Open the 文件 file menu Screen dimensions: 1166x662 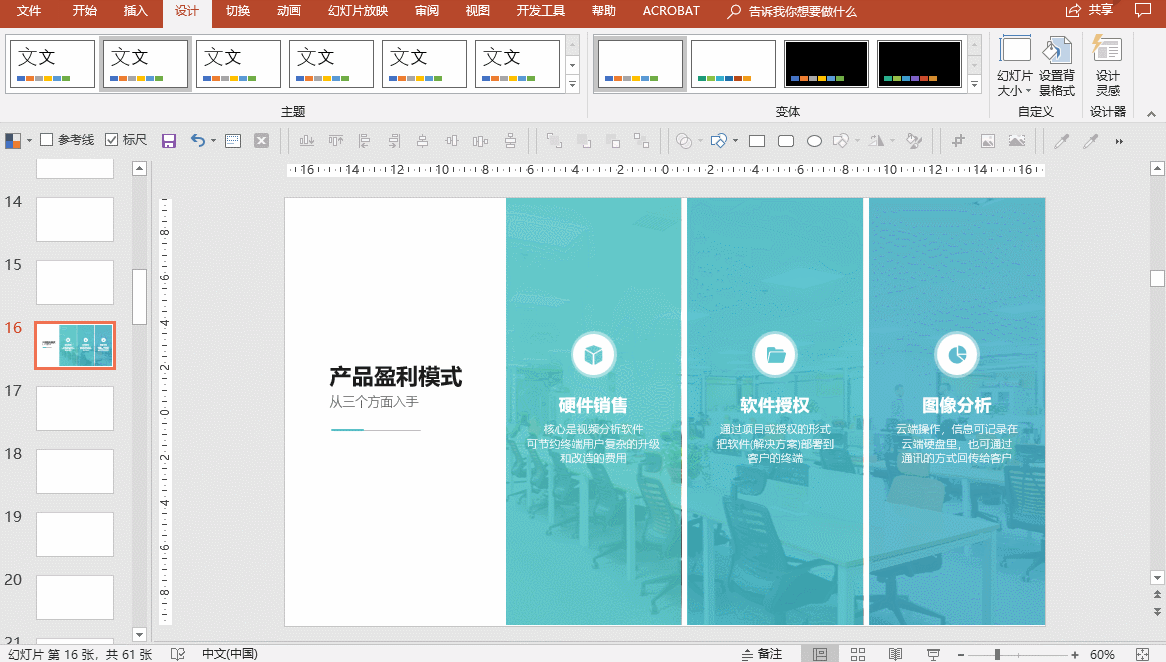[x=30, y=11]
